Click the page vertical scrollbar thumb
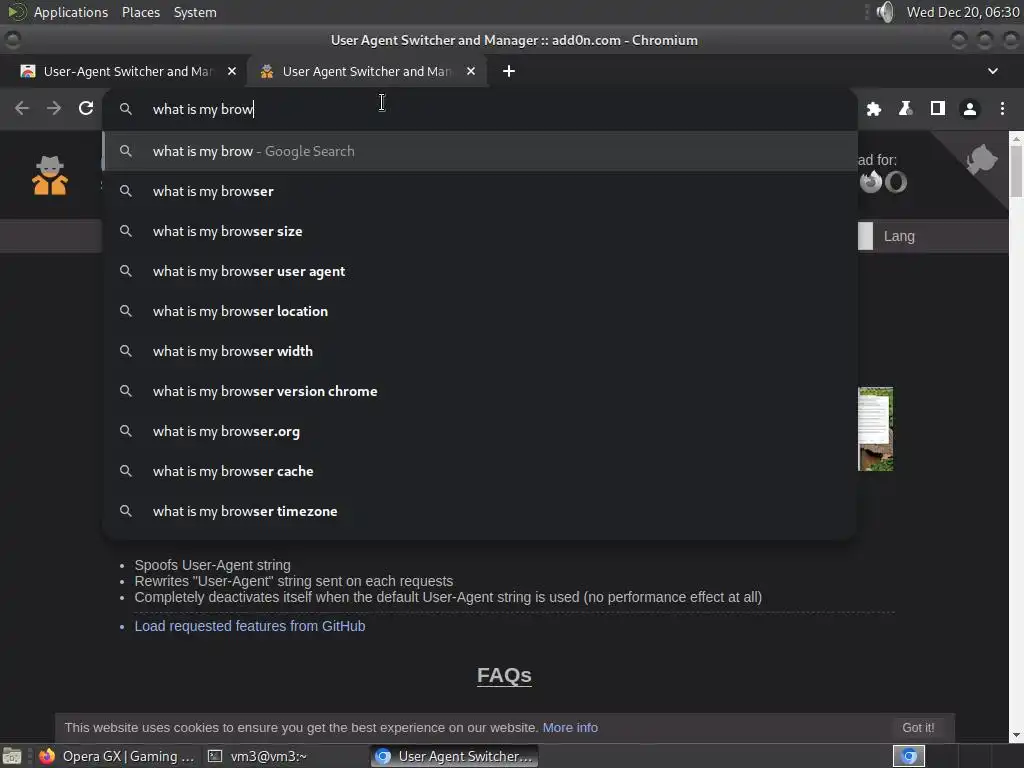This screenshot has height=768, width=1024. click(x=1016, y=171)
